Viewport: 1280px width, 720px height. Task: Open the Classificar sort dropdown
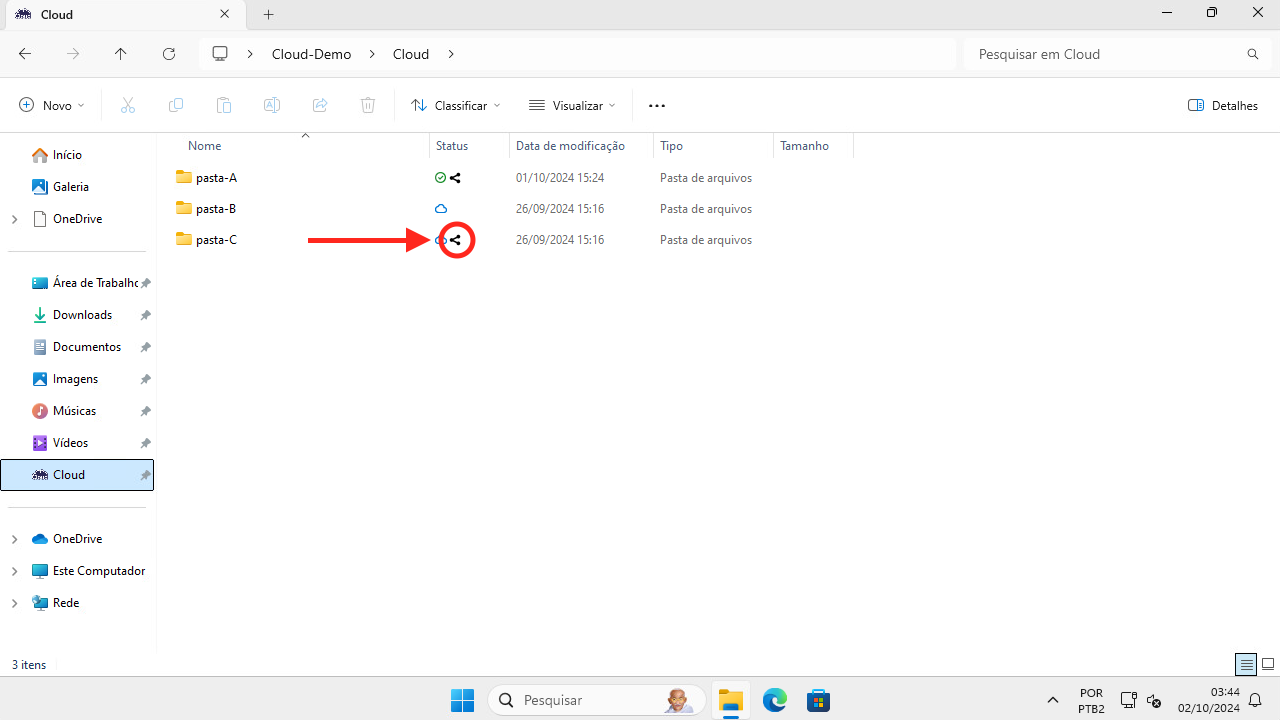455,105
